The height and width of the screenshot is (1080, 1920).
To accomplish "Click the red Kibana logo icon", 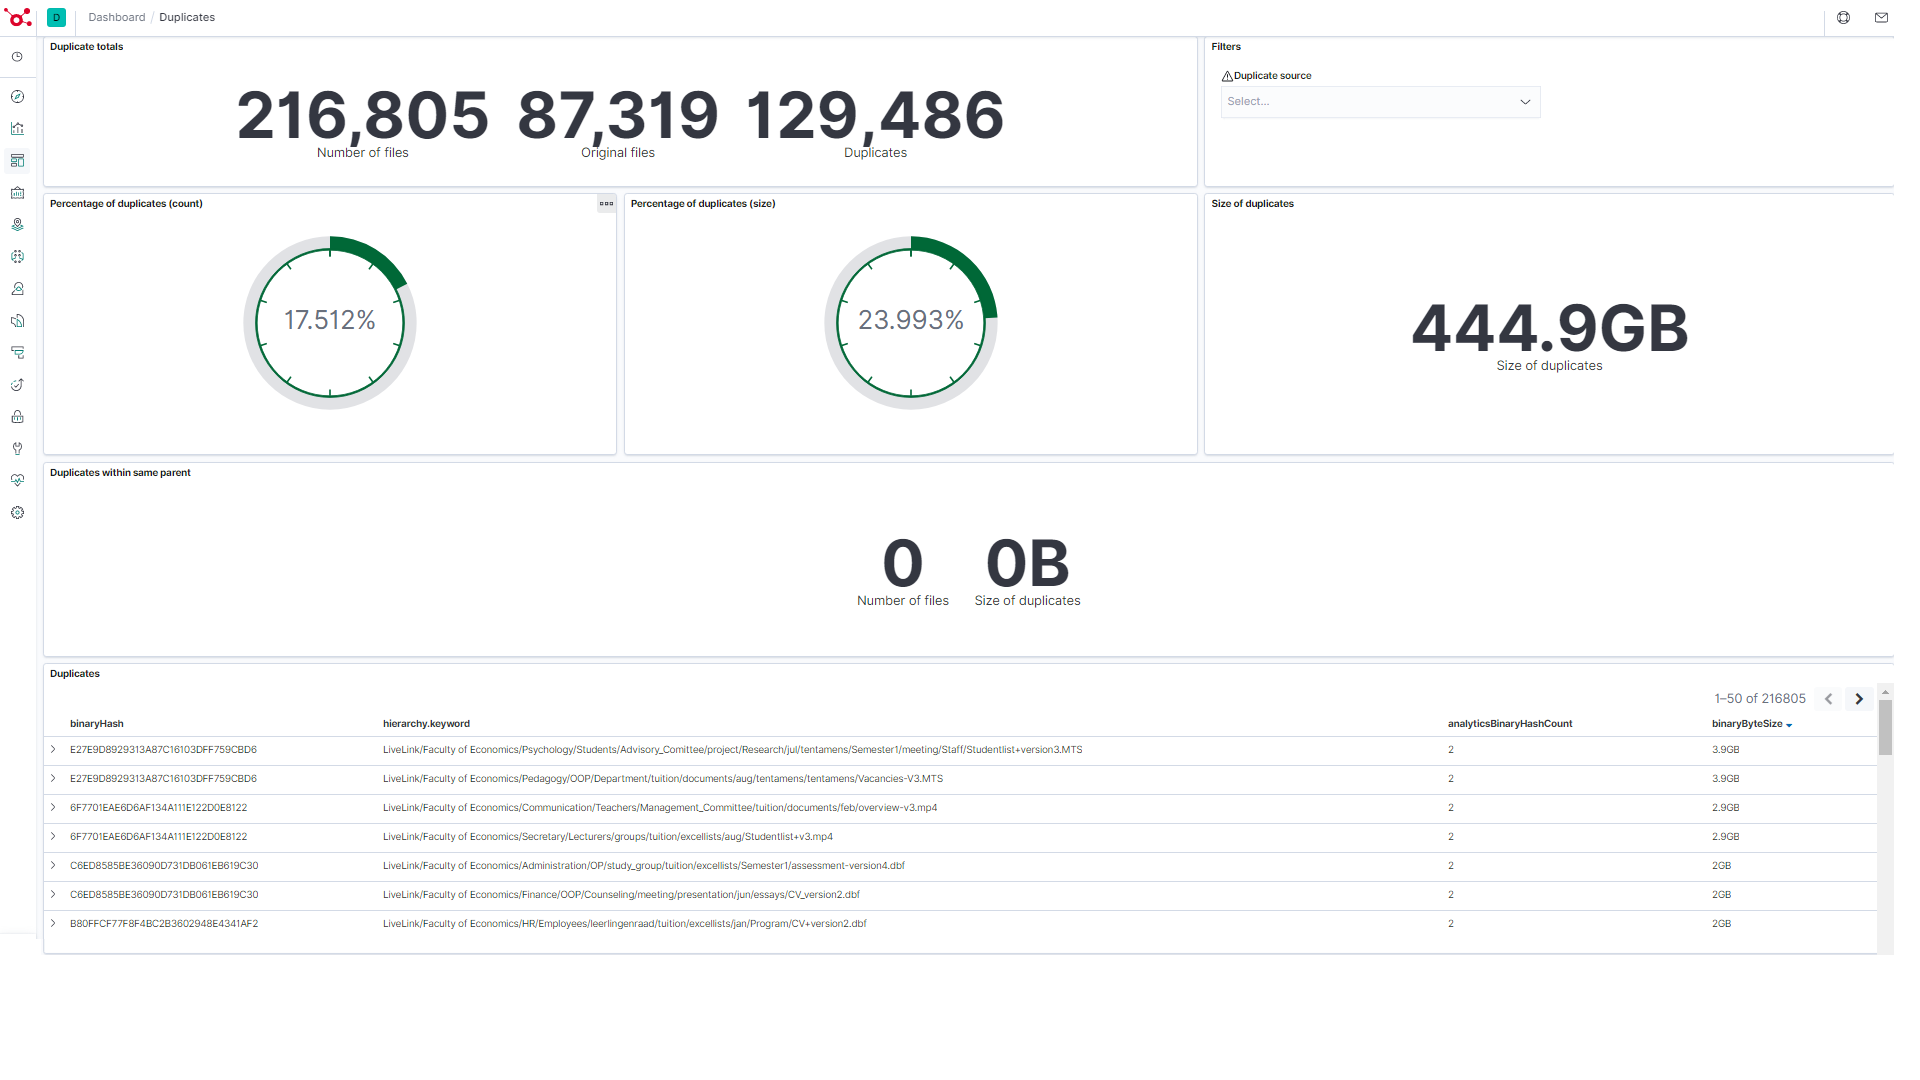I will 19,17.
